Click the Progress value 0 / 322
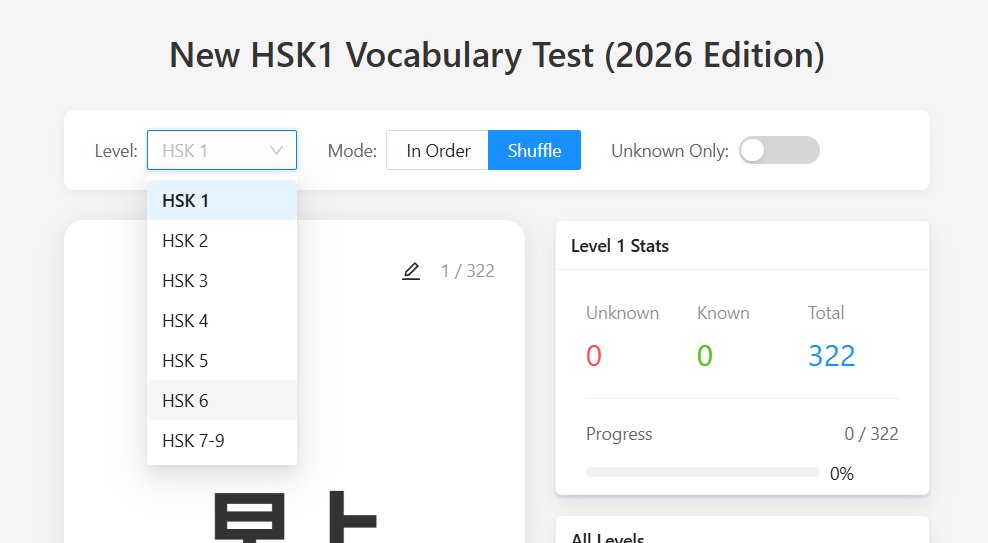 click(871, 434)
